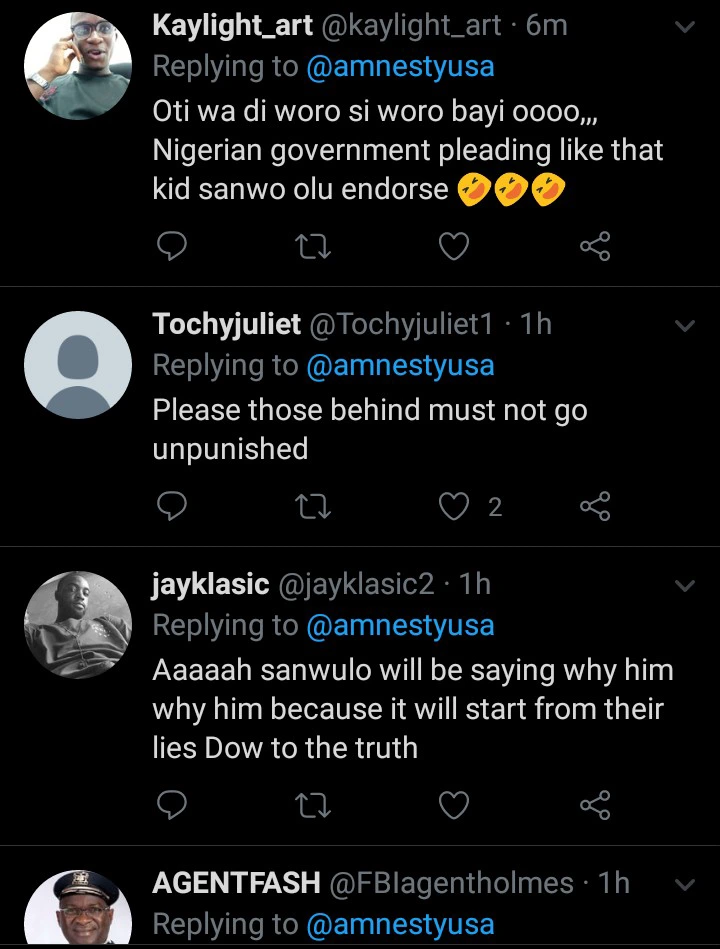Share jayklasic's tweet
The width and height of the screenshot is (720, 949).
[595, 803]
